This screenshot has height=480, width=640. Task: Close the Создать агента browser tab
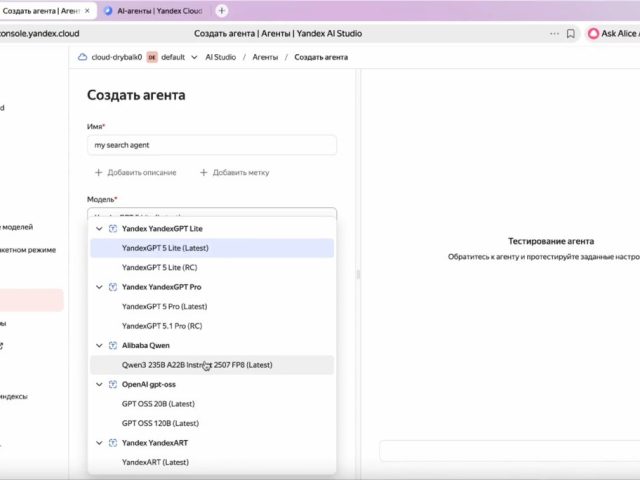pyautogui.click(x=87, y=11)
